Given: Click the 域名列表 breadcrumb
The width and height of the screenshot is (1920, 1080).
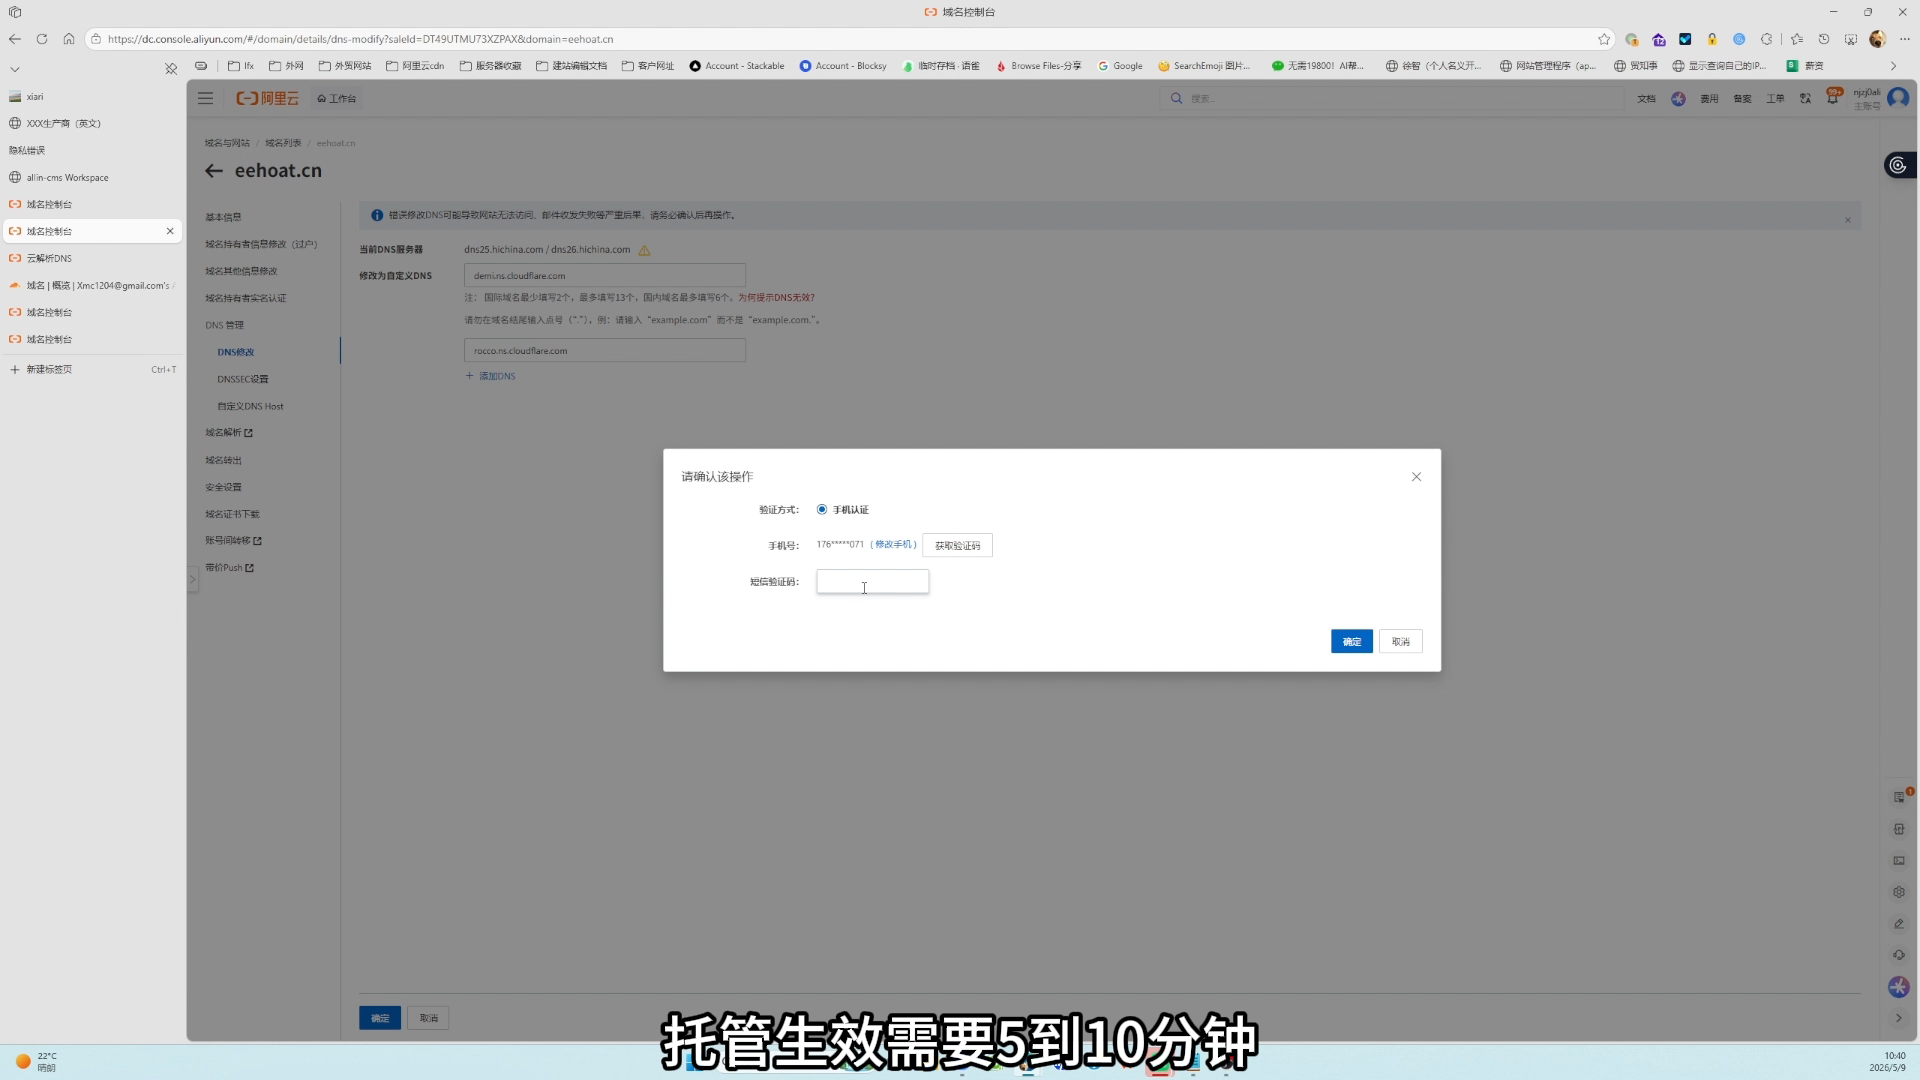Looking at the screenshot, I should point(283,143).
